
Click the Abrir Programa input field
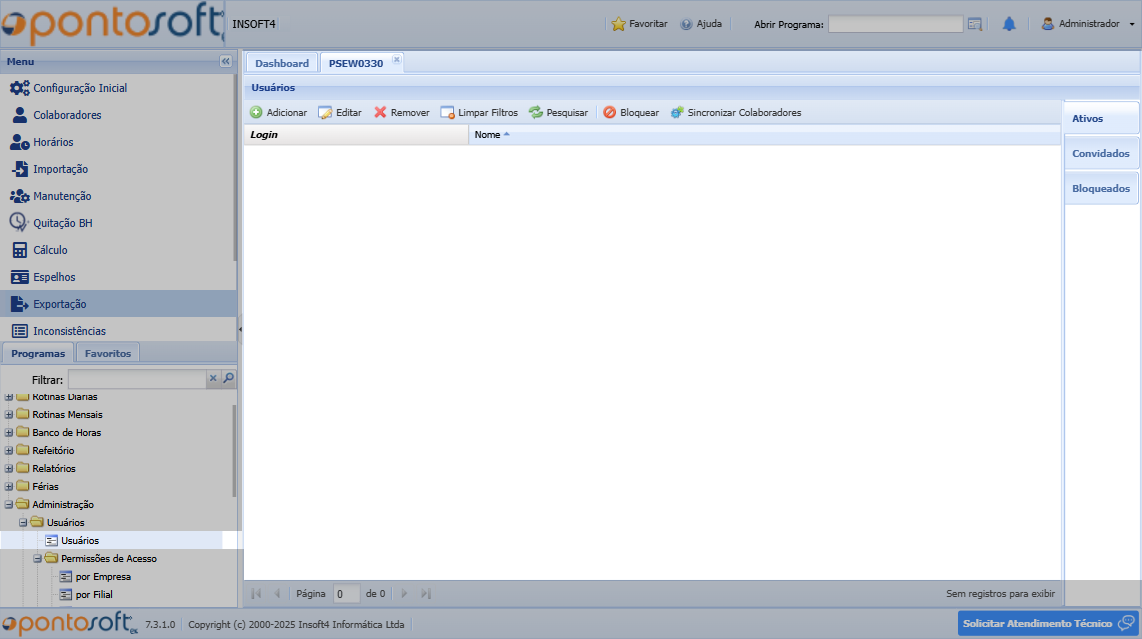(895, 24)
